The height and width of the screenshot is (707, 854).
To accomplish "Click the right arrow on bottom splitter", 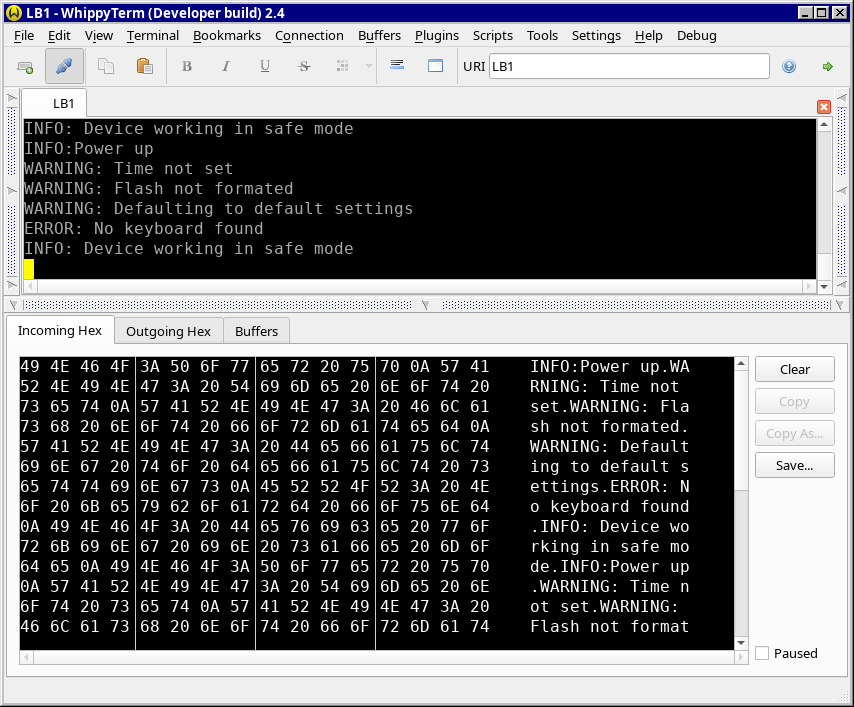I will 840,305.
